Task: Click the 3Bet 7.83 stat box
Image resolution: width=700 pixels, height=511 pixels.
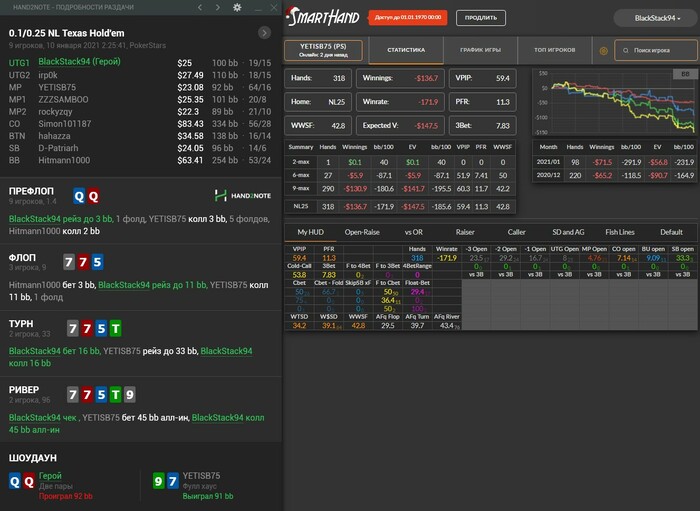Action: [483, 126]
